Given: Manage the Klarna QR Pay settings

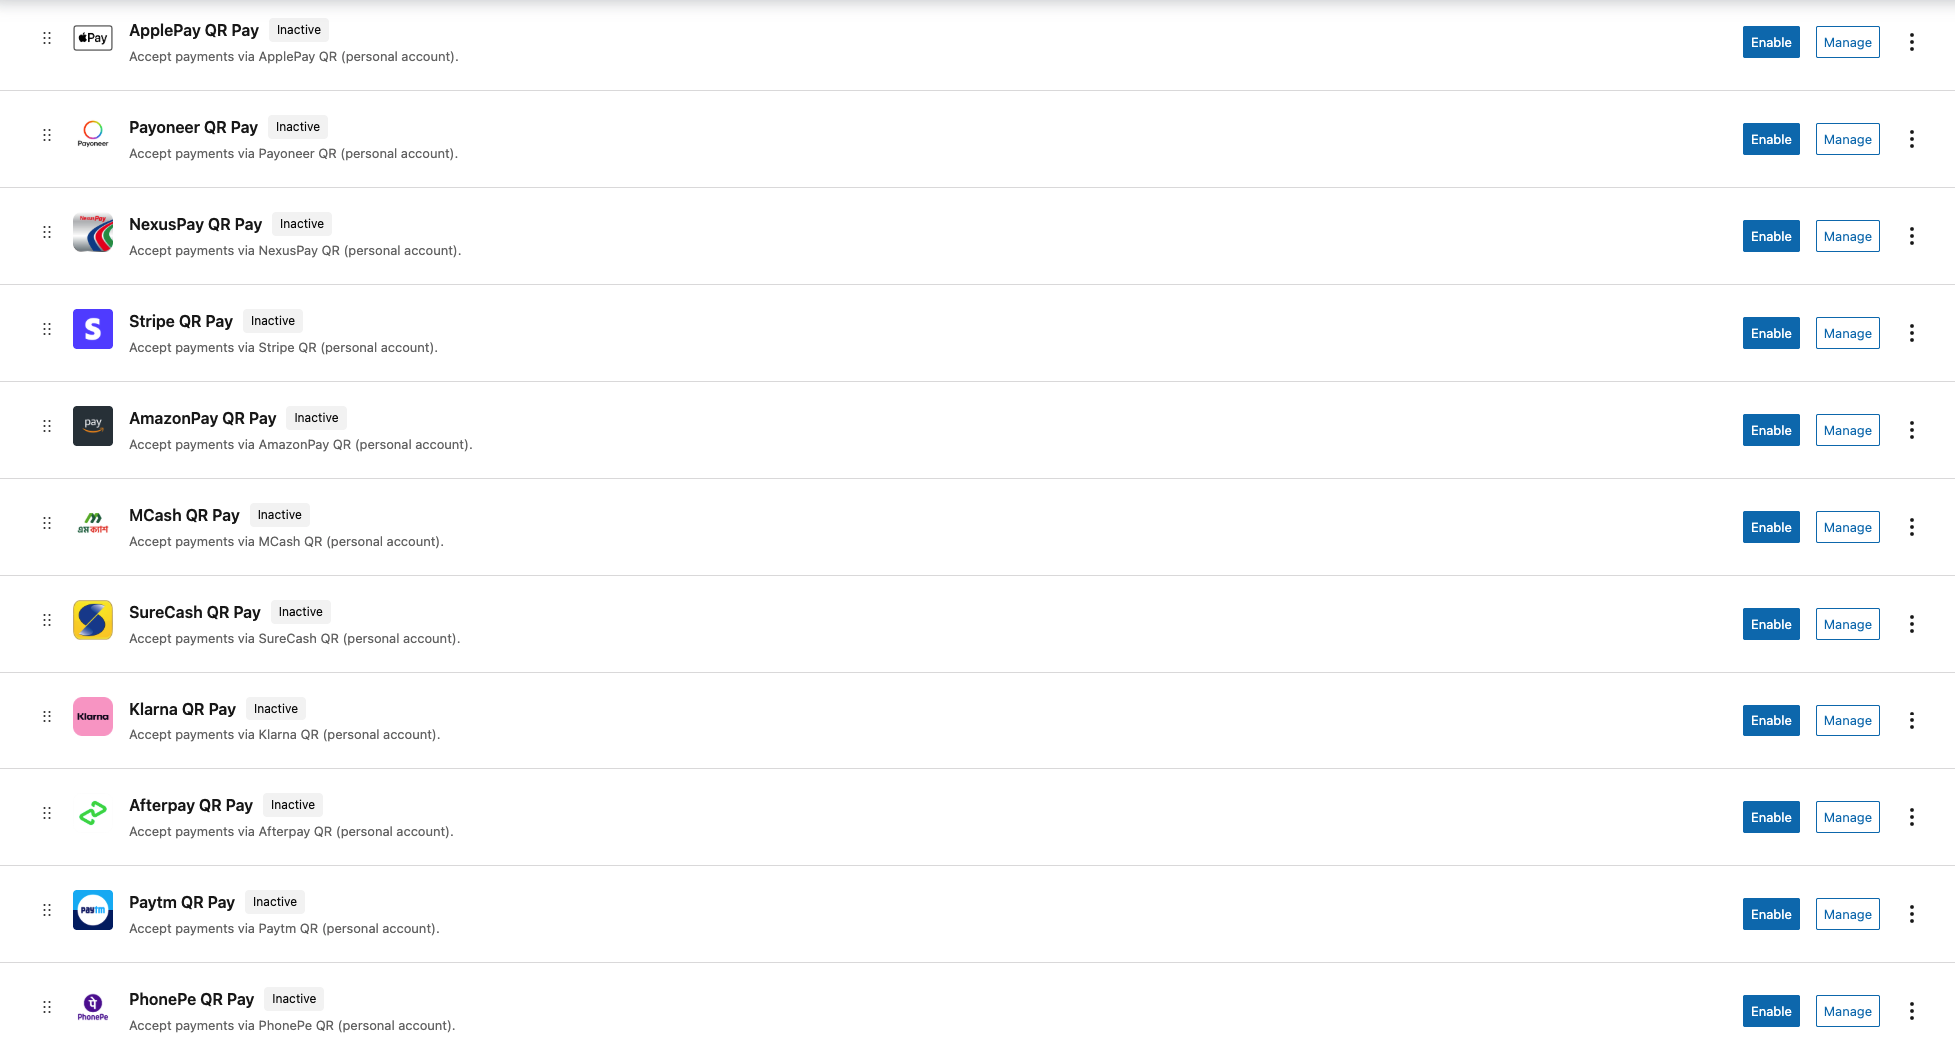Looking at the screenshot, I should tap(1847, 720).
